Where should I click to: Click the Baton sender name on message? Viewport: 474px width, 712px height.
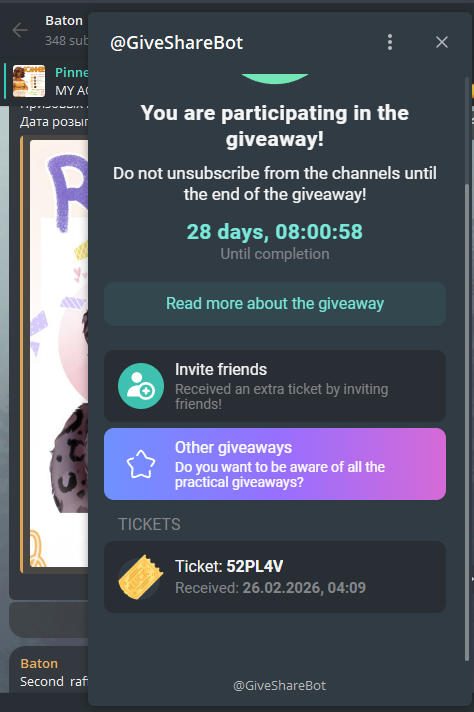pyautogui.click(x=39, y=664)
